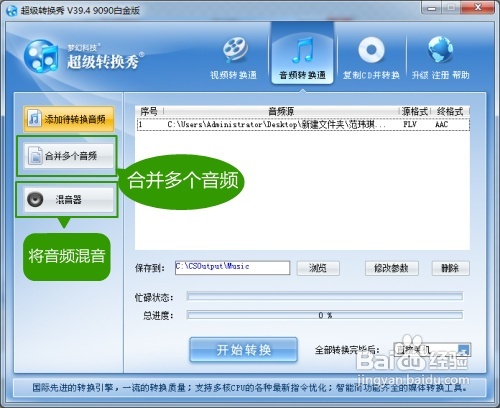
Task: Click 修改参数 button
Action: click(x=391, y=268)
